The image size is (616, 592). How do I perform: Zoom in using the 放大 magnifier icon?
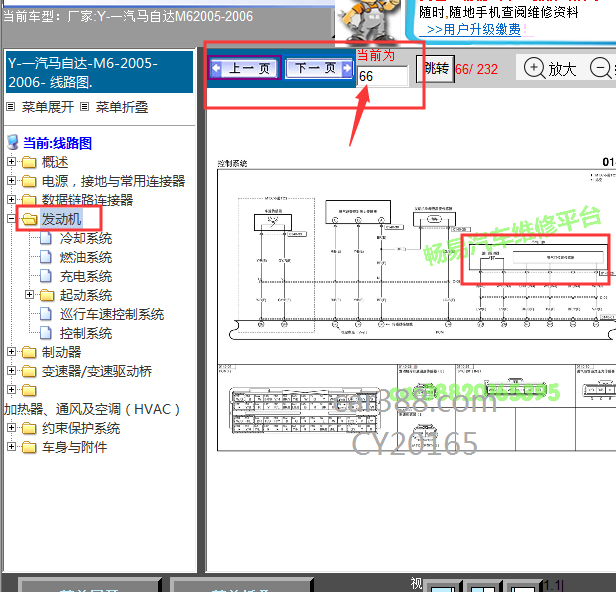534,68
